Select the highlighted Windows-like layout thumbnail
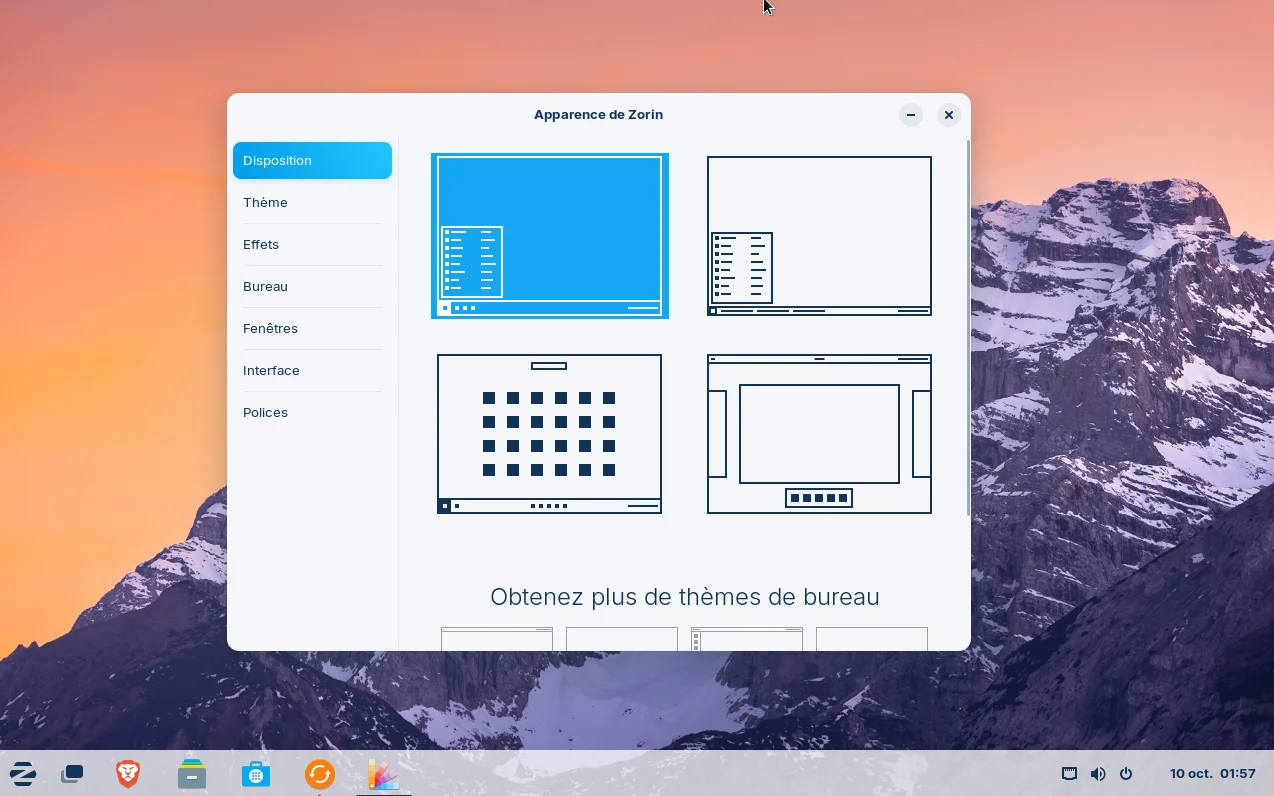Screen dimensions: 1274x796 pos(549,236)
